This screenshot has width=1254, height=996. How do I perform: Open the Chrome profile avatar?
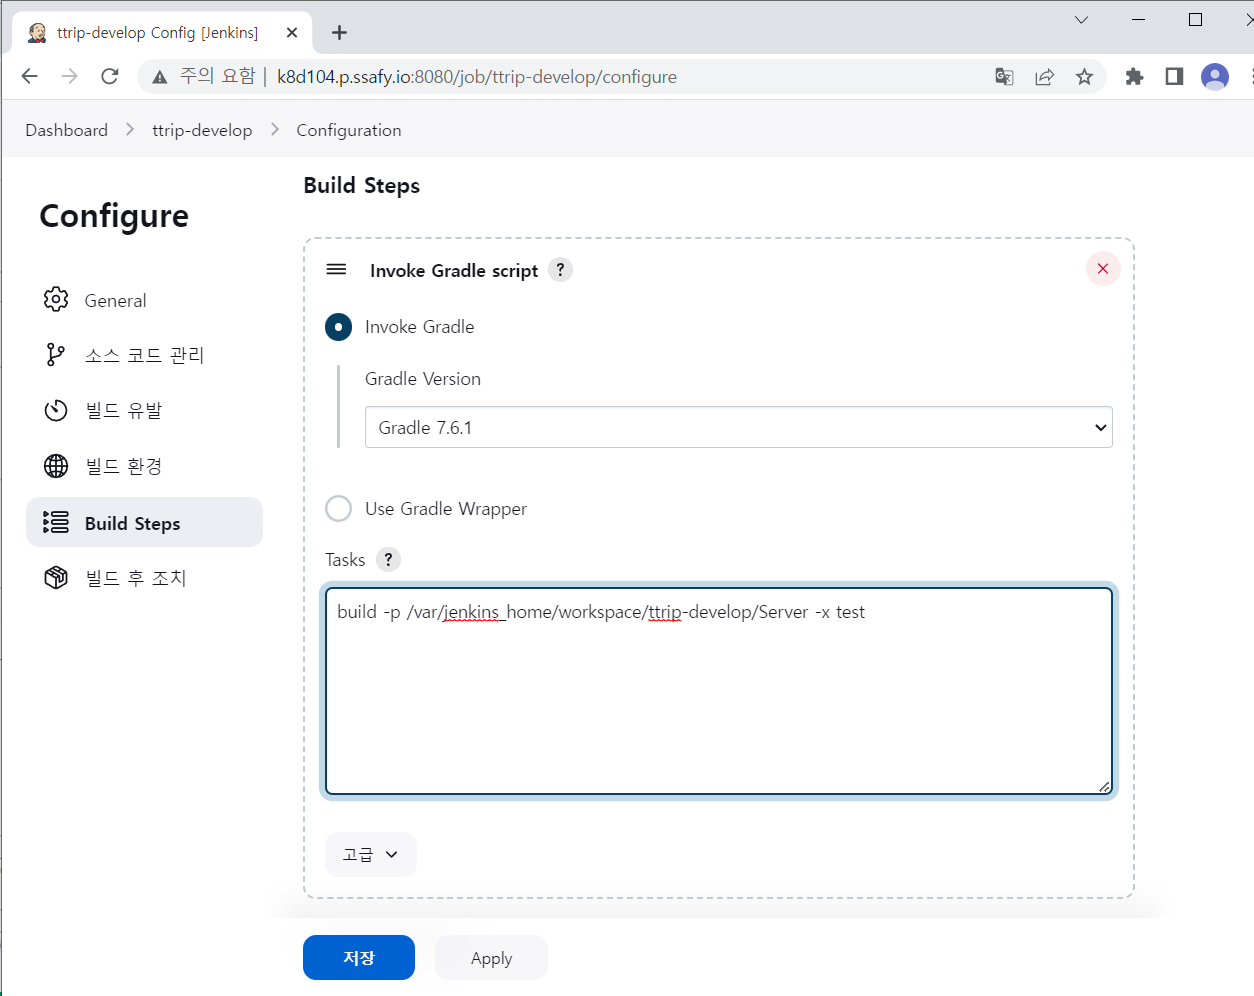point(1215,77)
